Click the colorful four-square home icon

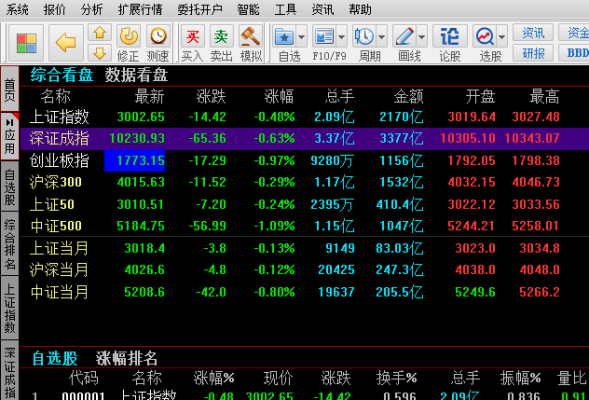click(26, 43)
